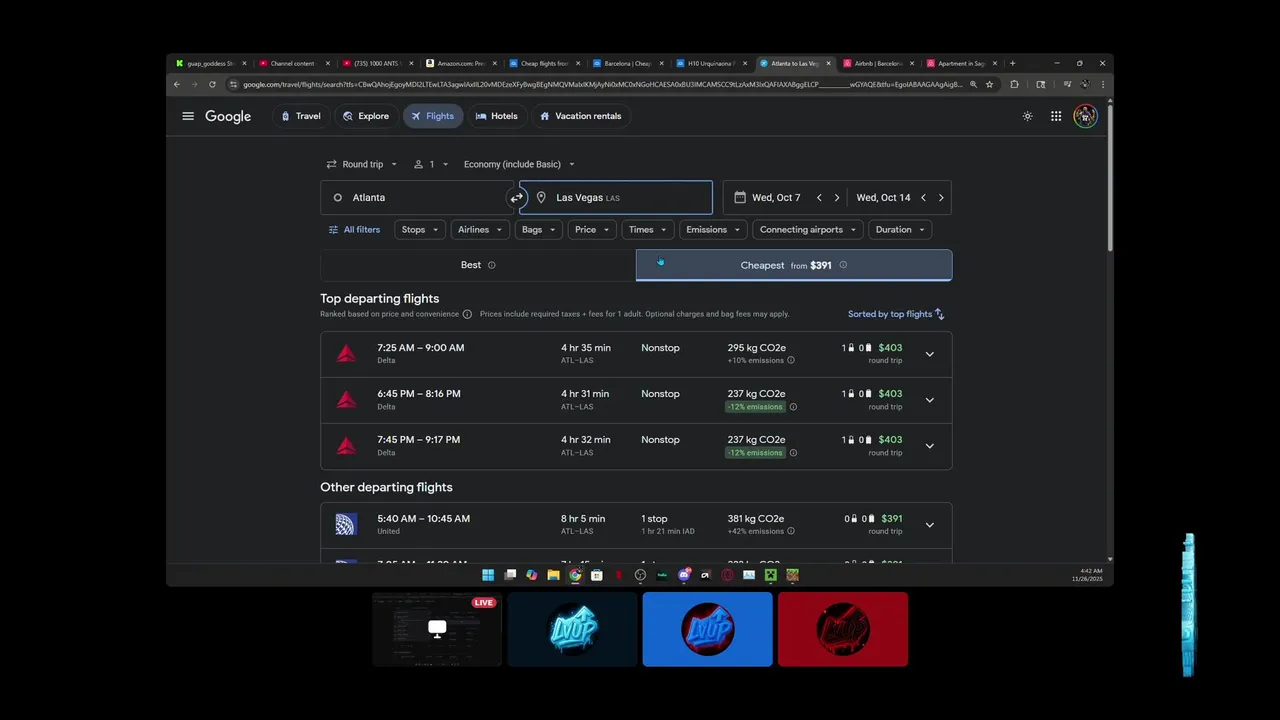Open the Stops filter dropdown
Image resolution: width=1280 pixels, height=720 pixels.
click(x=420, y=230)
